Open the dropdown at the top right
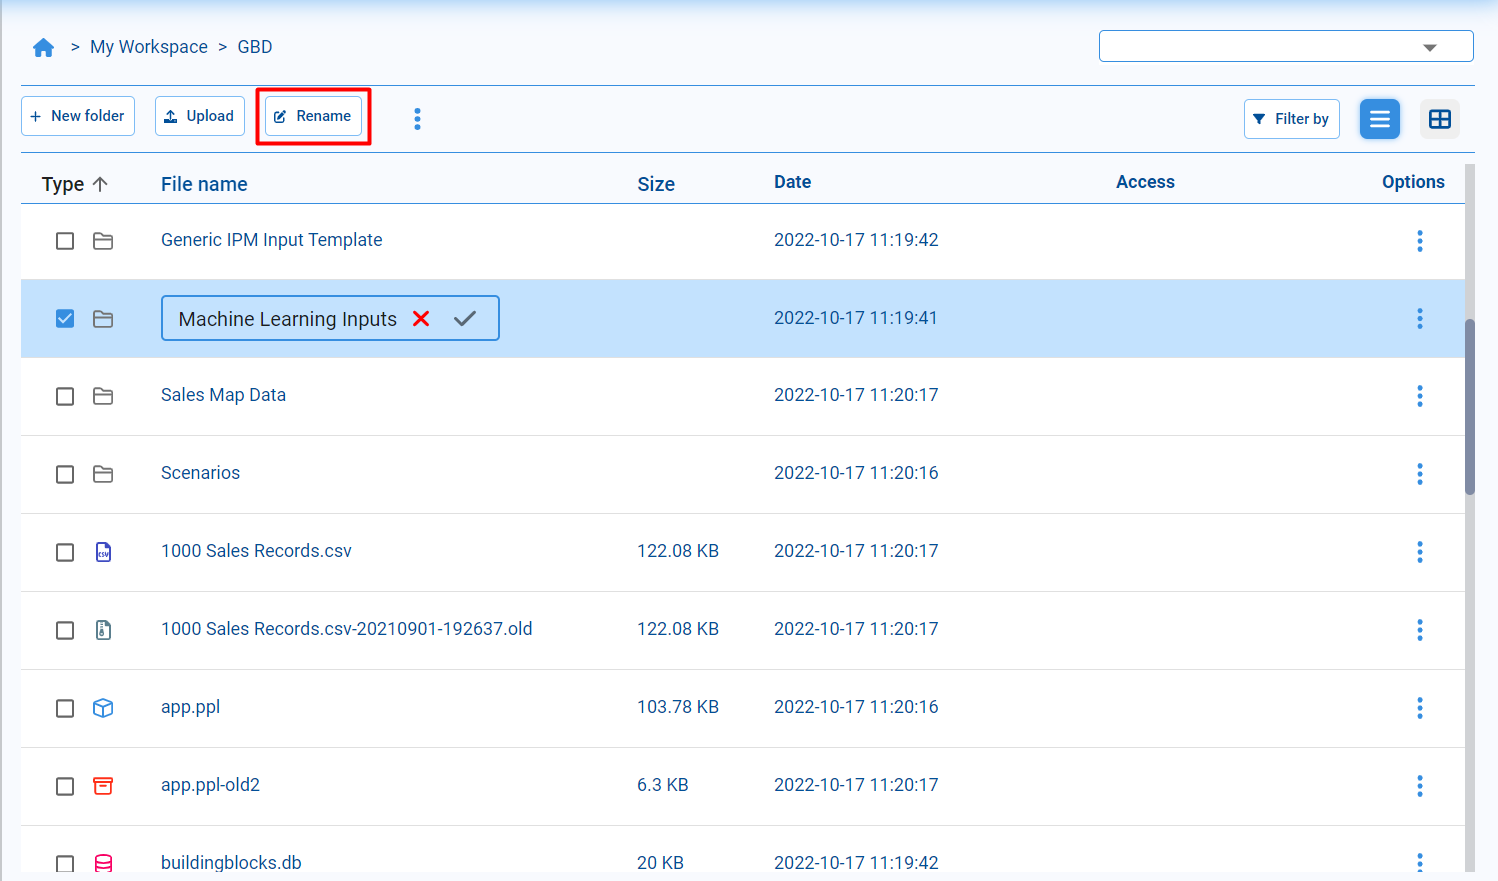The width and height of the screenshot is (1498, 881). 1430,46
